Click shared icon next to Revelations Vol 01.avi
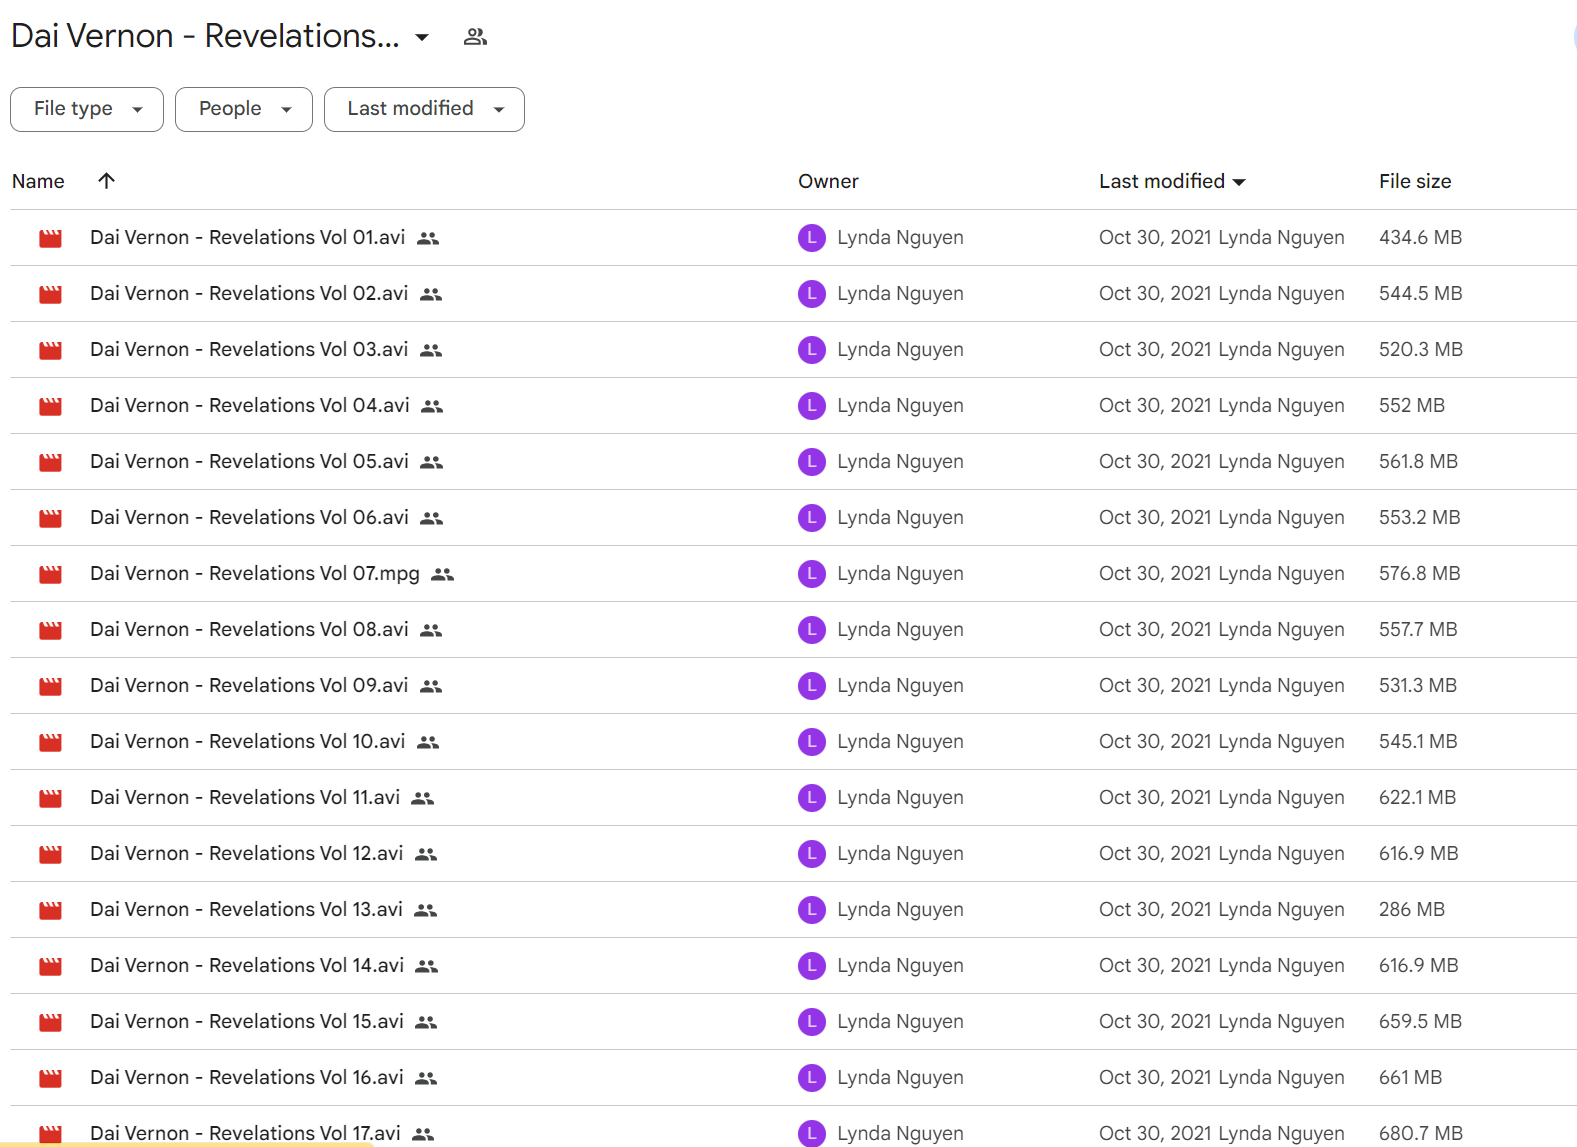 tap(428, 238)
